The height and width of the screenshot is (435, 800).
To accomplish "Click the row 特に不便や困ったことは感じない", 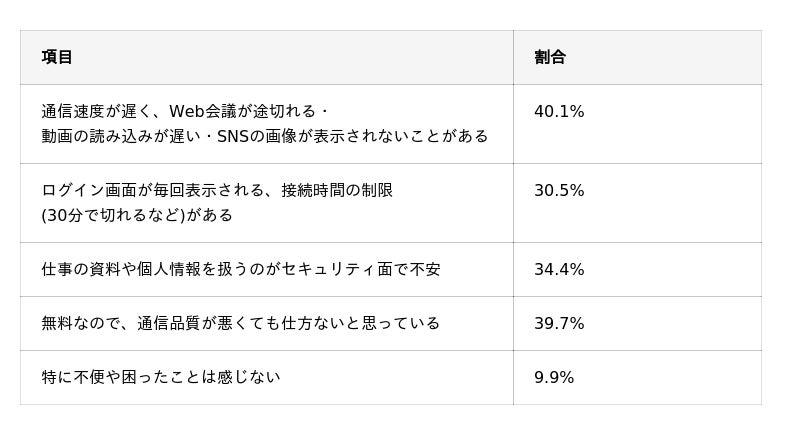I will click(161, 378).
